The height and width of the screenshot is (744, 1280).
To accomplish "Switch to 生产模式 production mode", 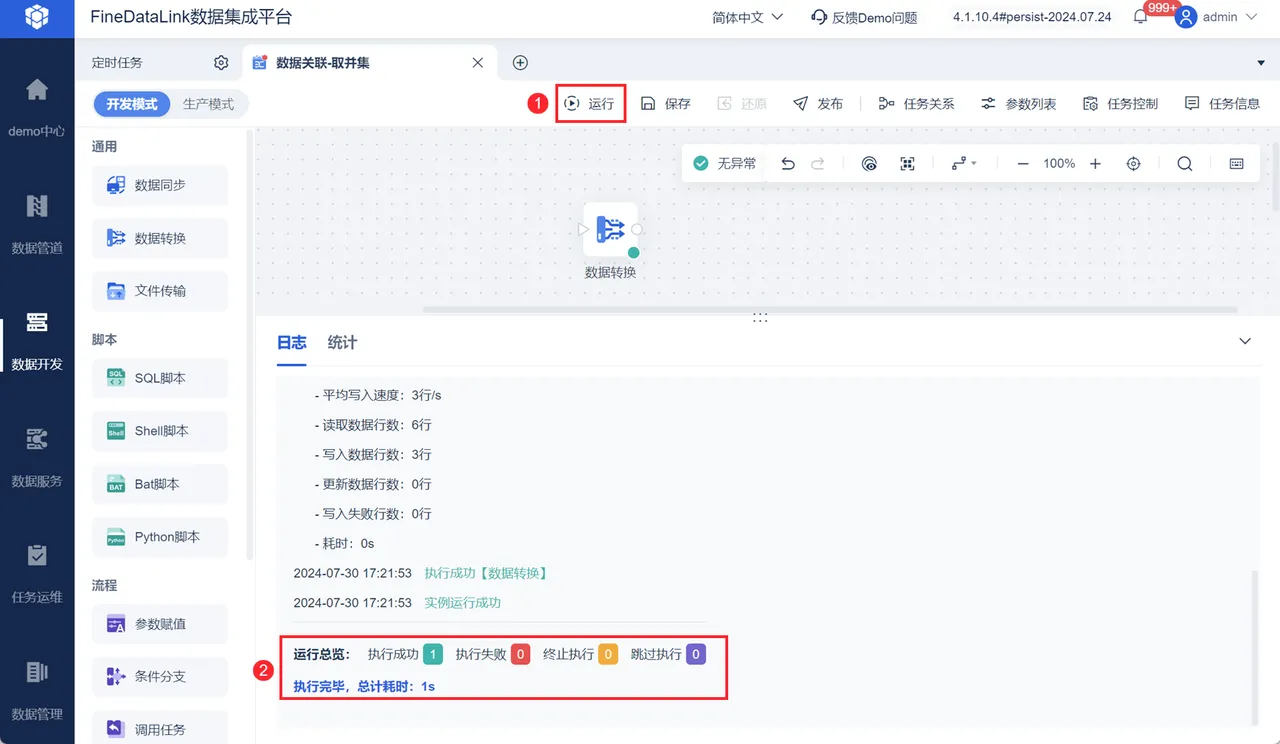I will (208, 104).
